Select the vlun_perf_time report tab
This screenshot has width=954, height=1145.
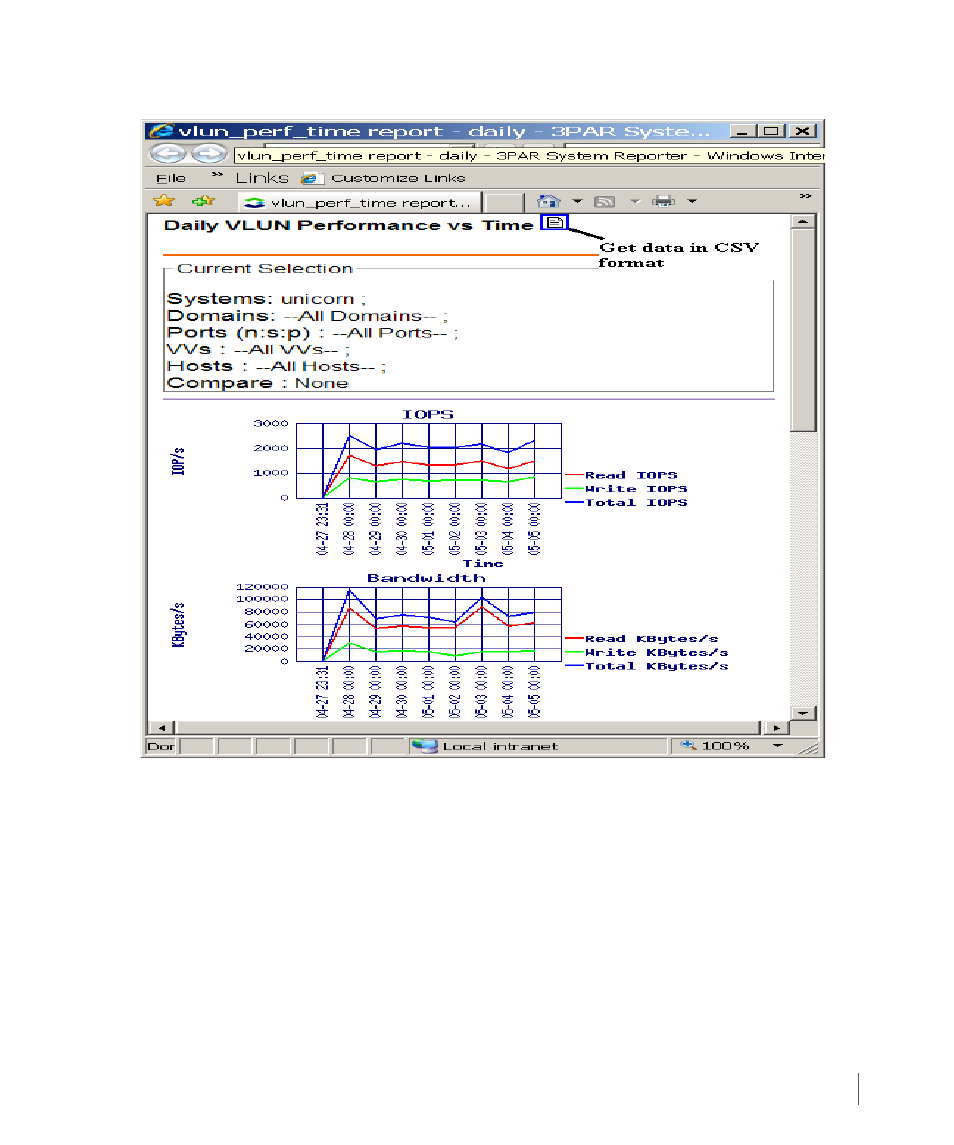pos(359,202)
